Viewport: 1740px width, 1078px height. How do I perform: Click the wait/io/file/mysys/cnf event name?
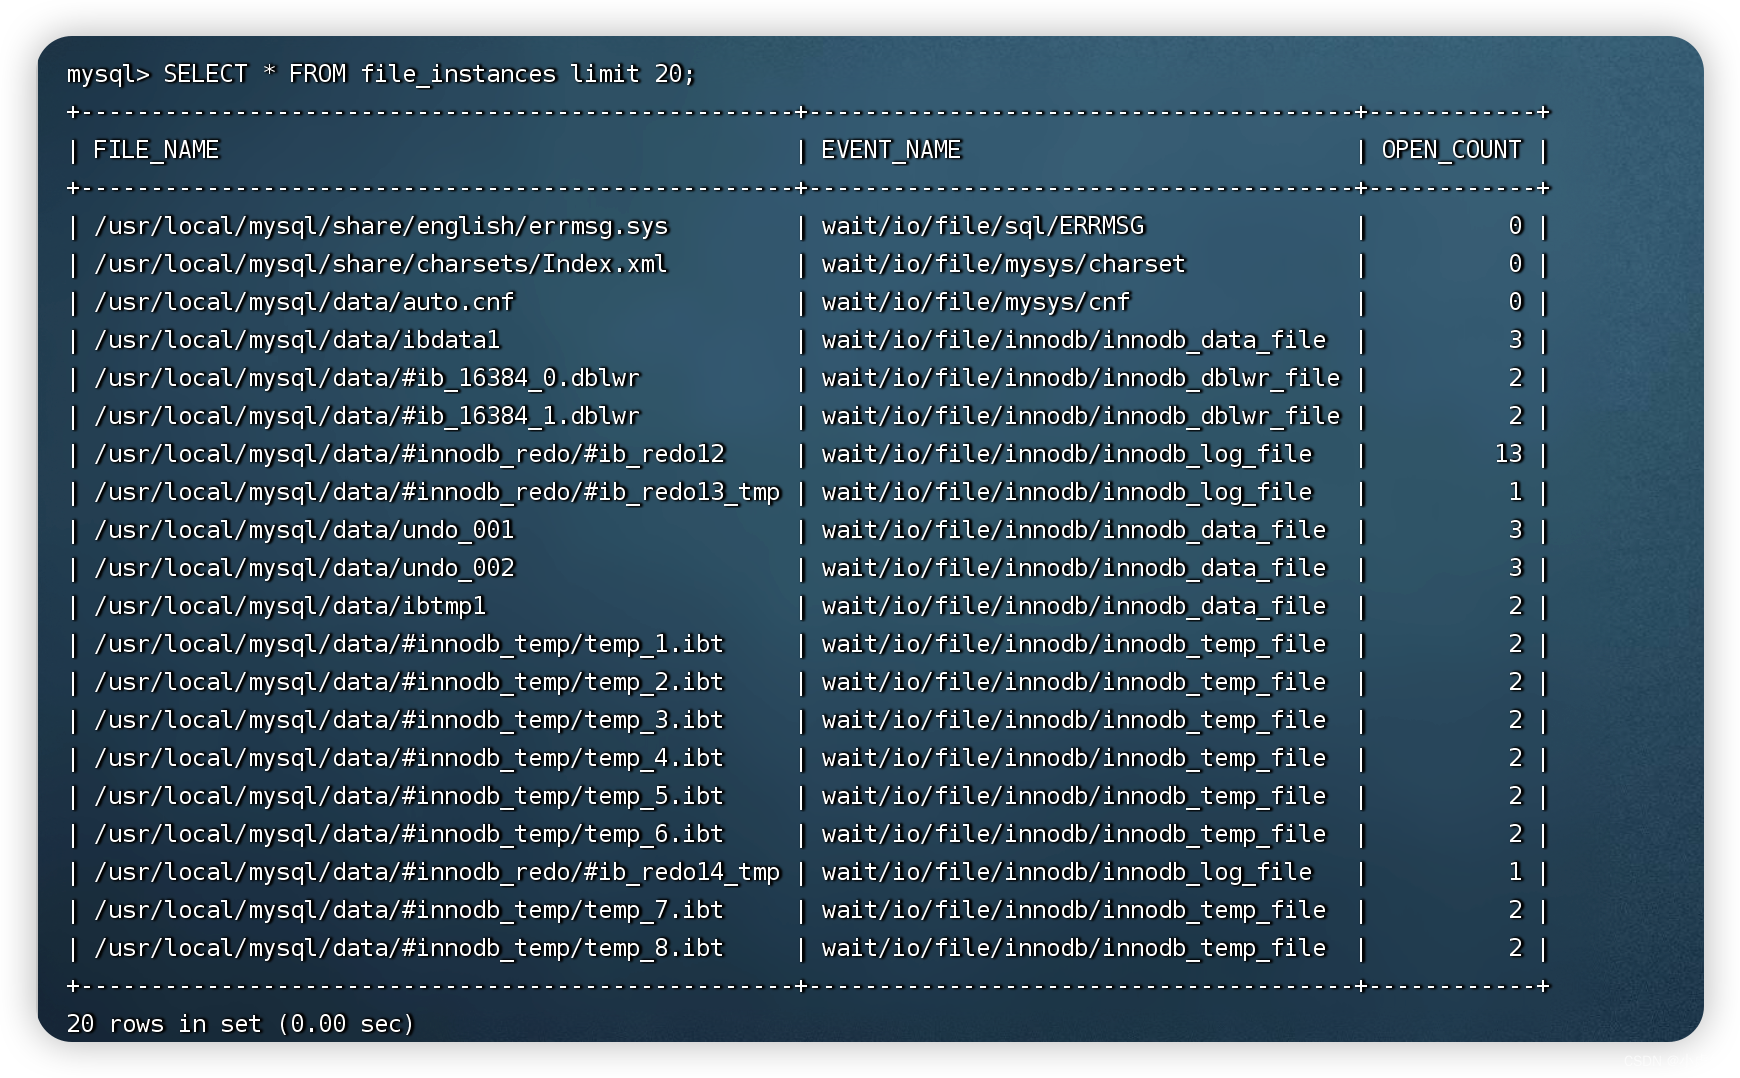coord(976,302)
